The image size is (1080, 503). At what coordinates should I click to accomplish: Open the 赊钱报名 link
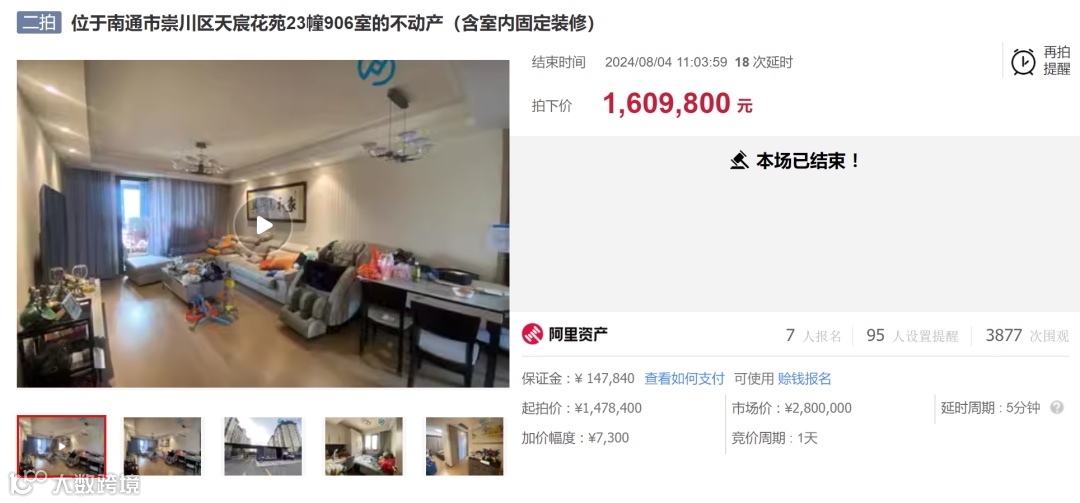pyautogui.click(x=804, y=378)
